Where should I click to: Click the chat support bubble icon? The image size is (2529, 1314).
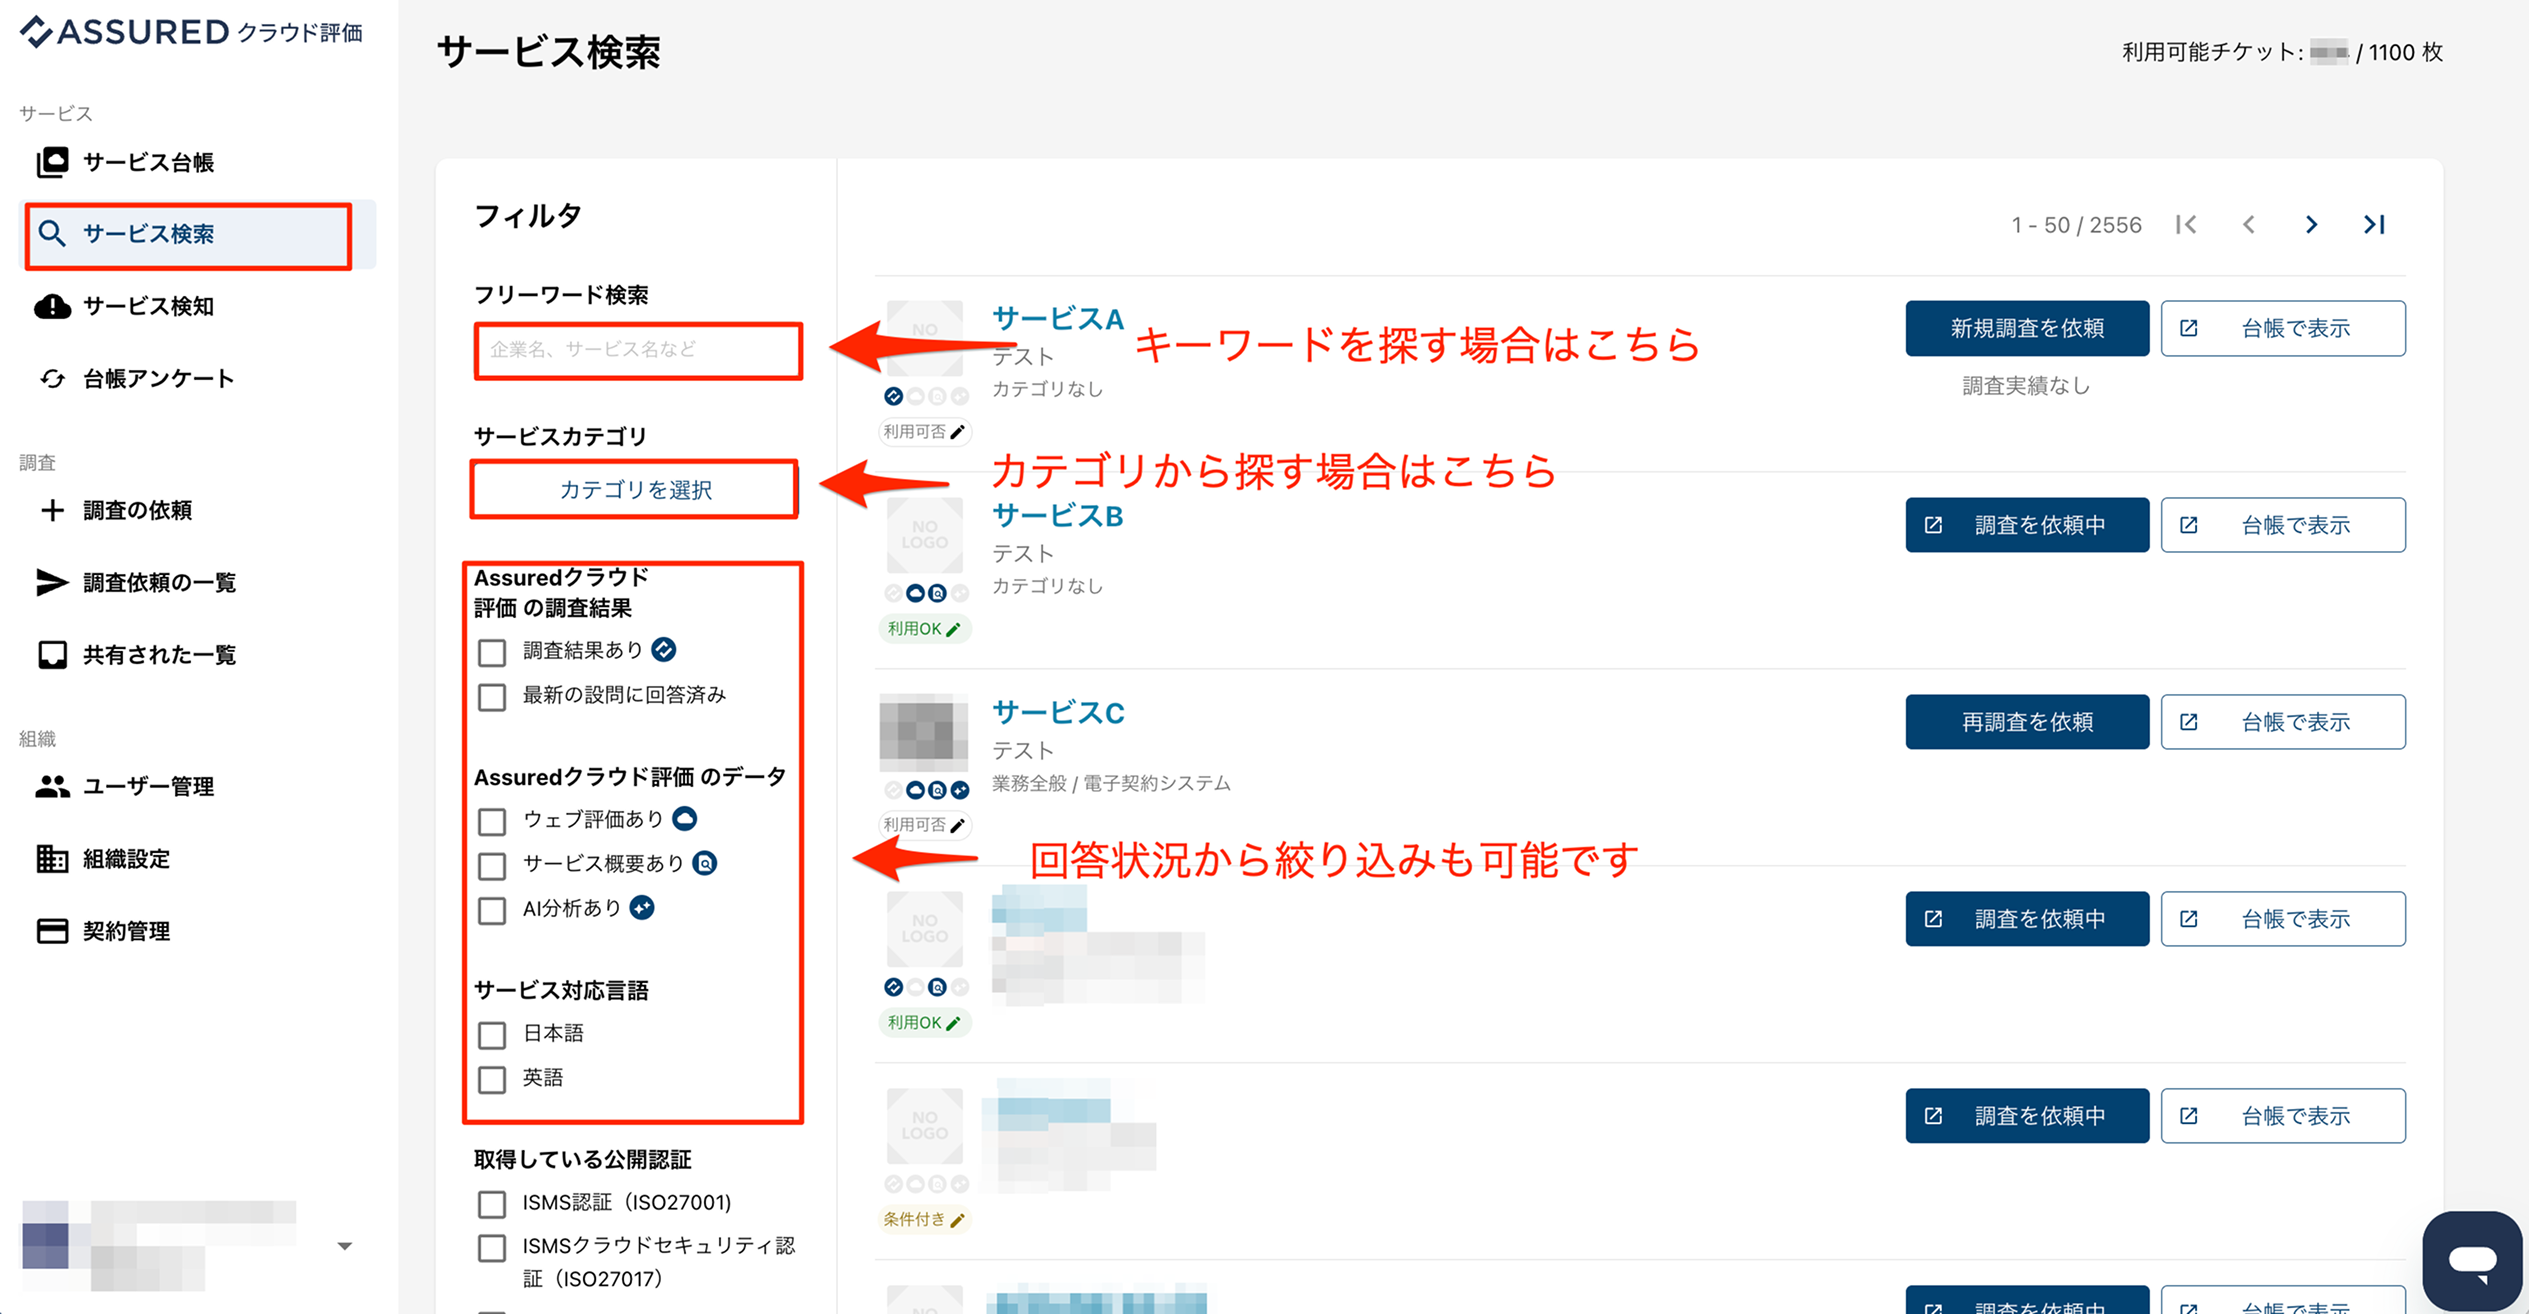coord(2472,1261)
